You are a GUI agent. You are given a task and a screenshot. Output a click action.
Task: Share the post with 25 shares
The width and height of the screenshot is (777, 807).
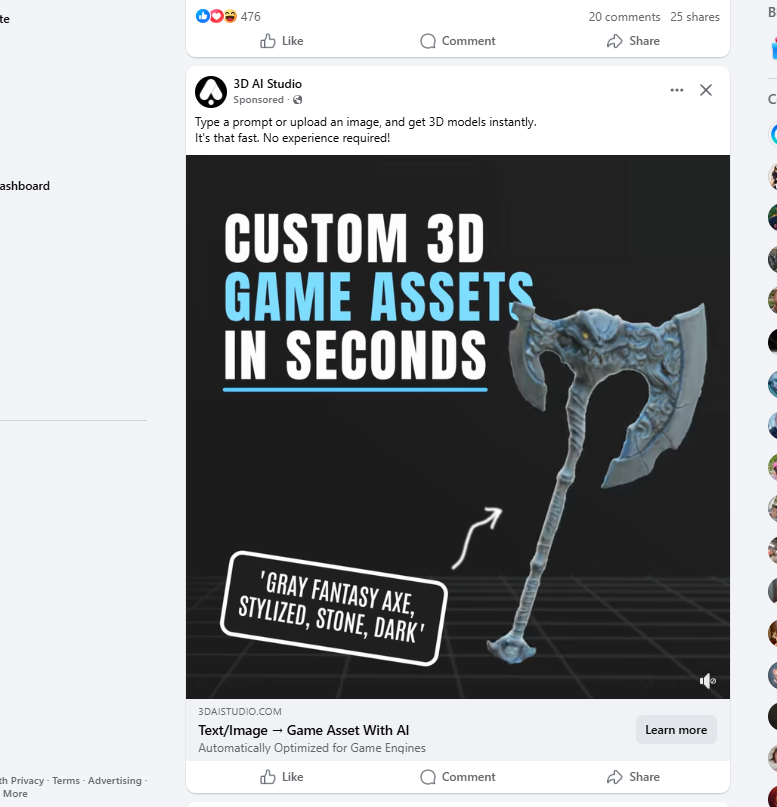633,41
